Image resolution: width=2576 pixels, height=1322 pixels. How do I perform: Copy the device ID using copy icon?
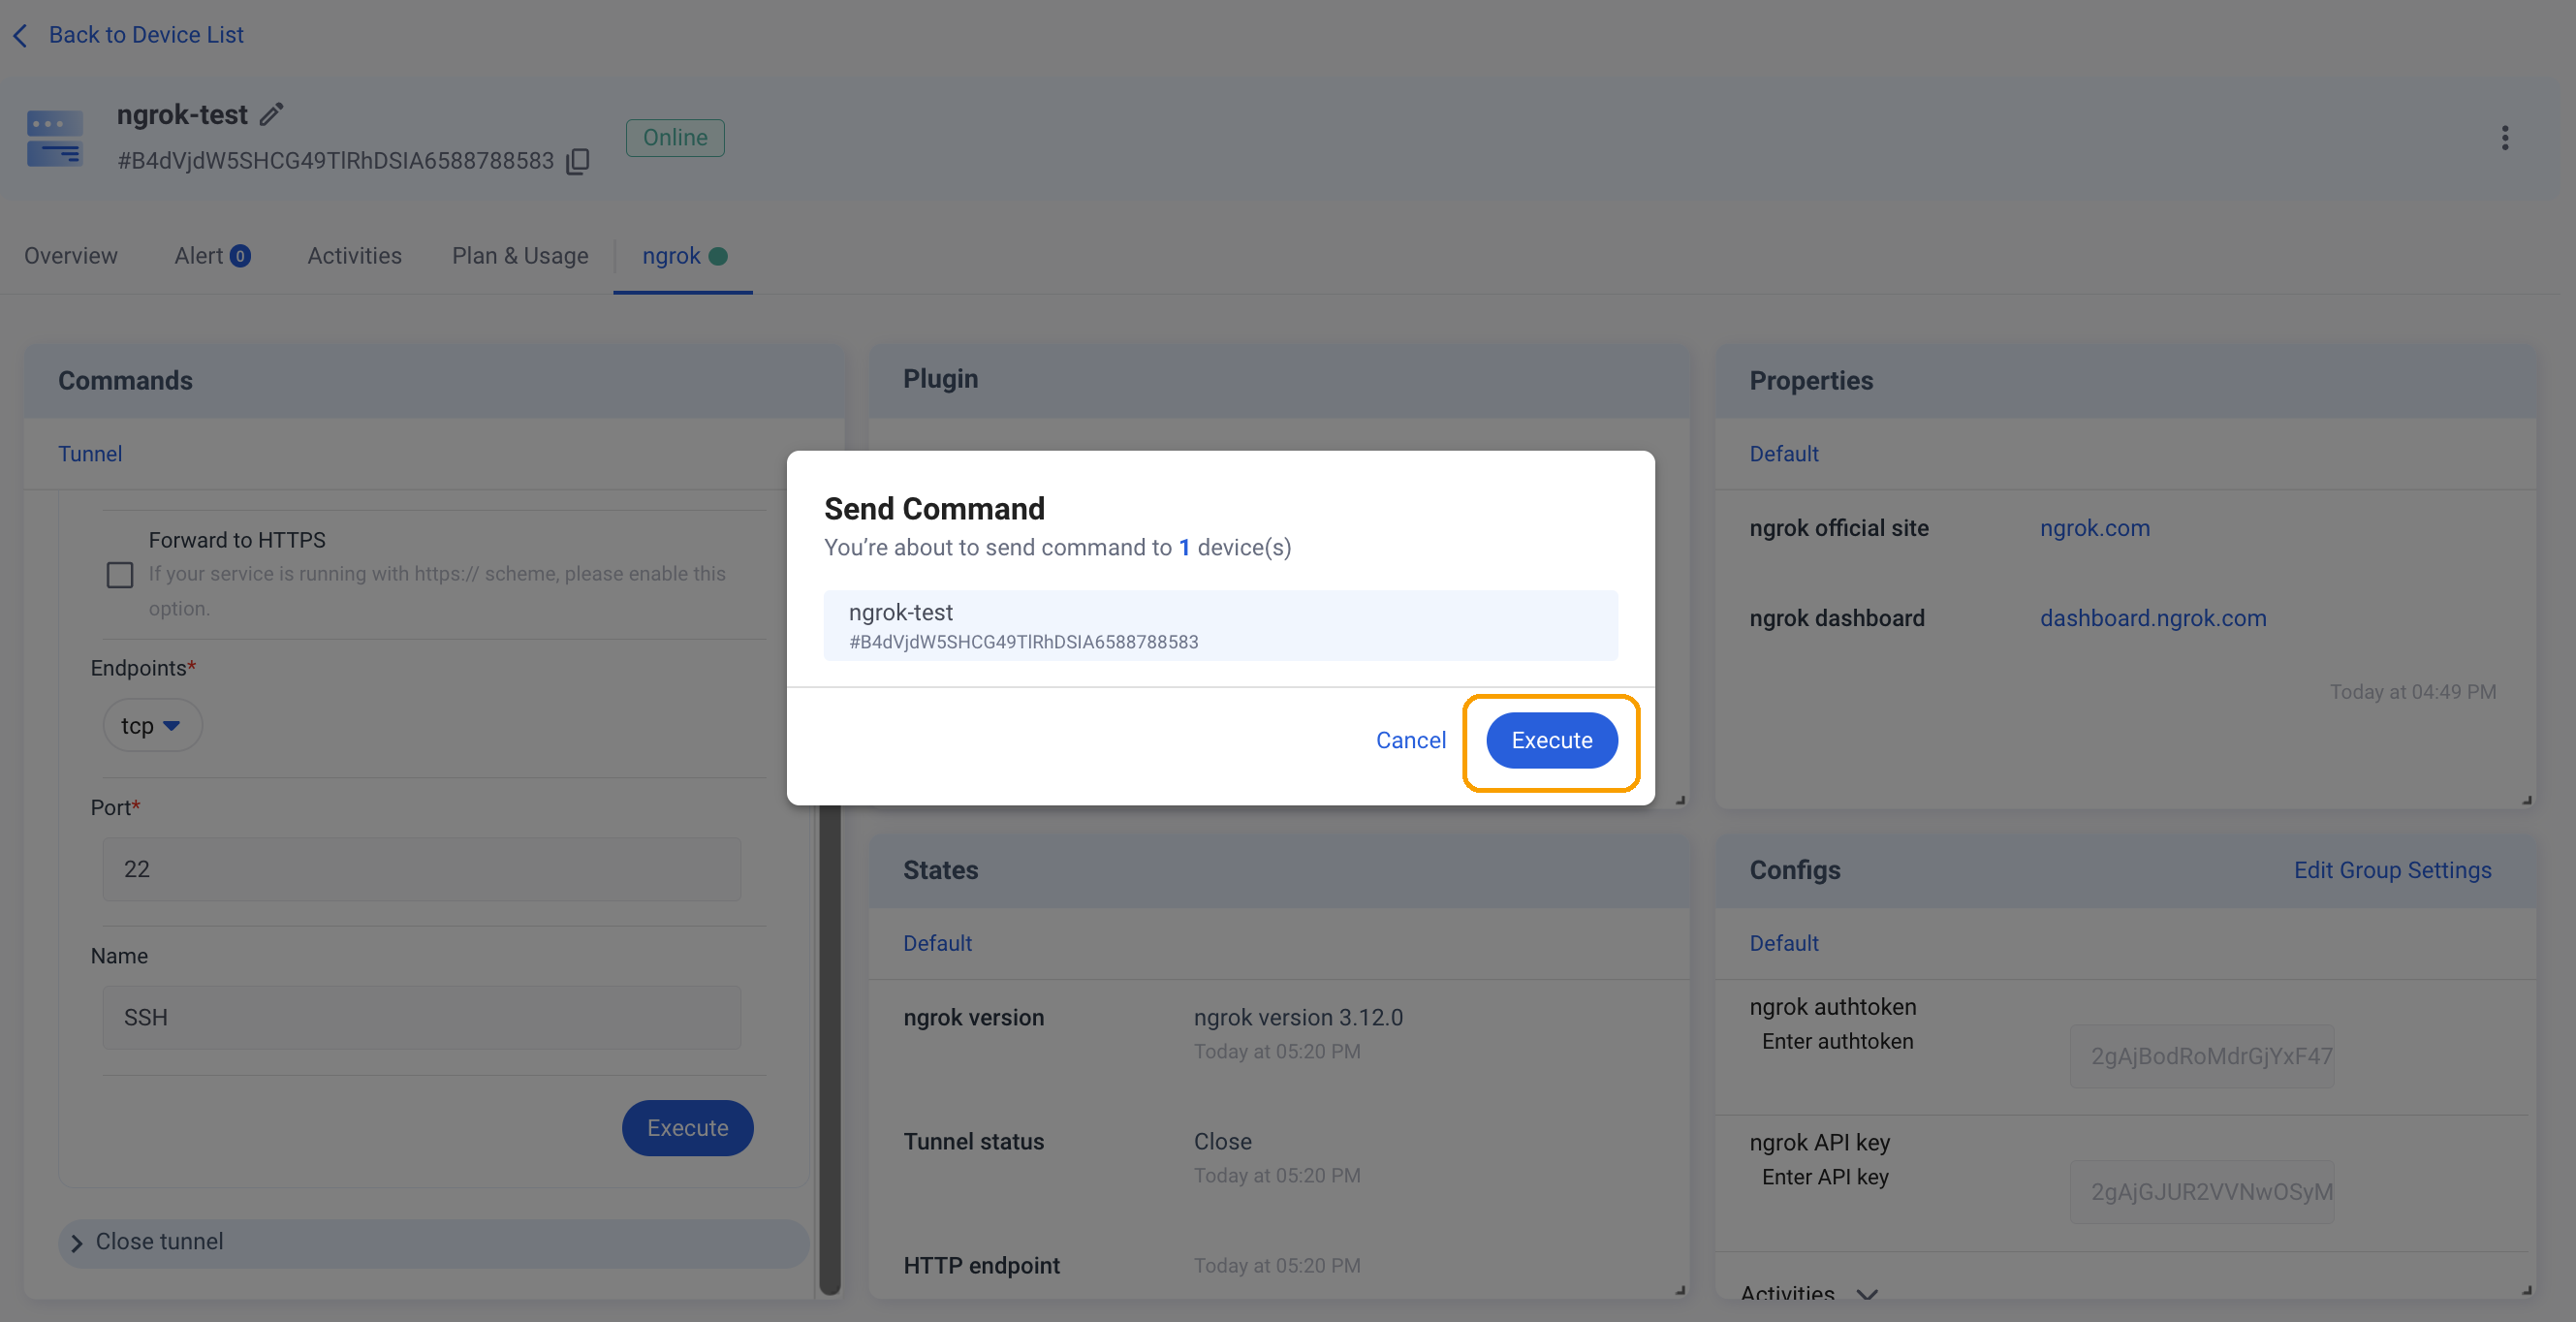tap(578, 161)
